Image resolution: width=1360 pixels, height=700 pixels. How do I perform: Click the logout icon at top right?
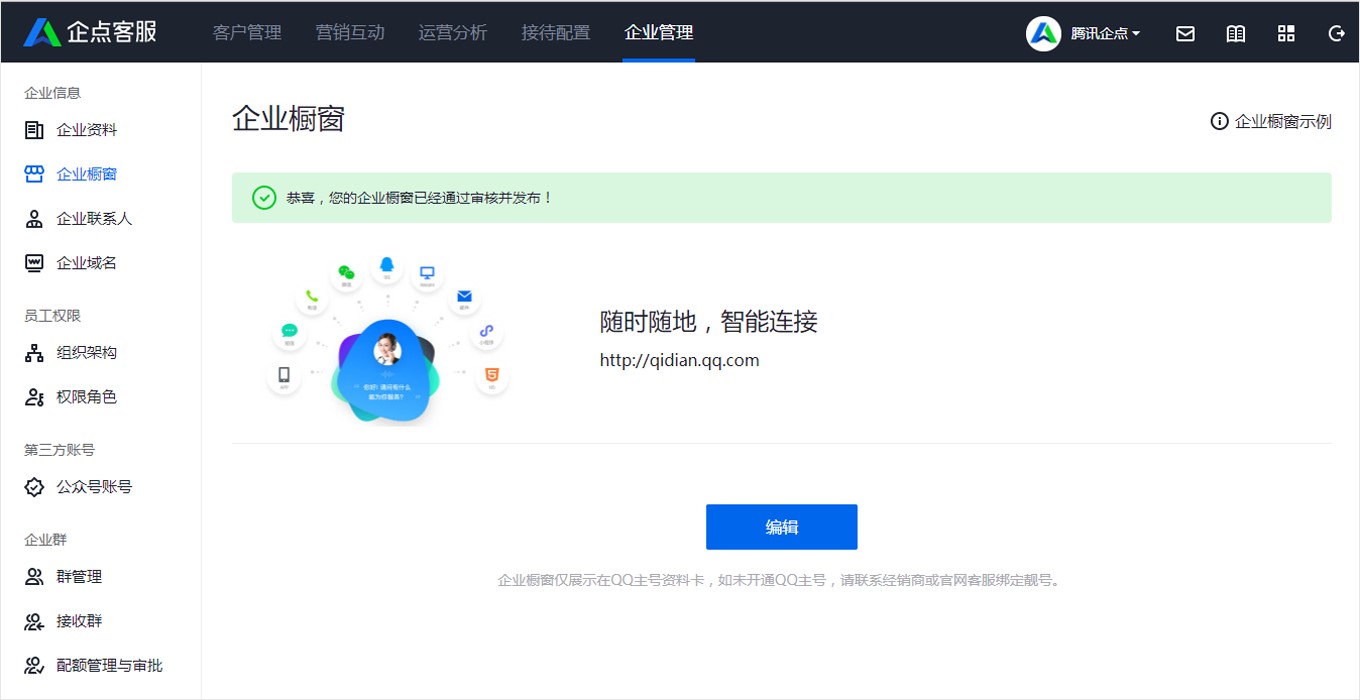[x=1336, y=33]
